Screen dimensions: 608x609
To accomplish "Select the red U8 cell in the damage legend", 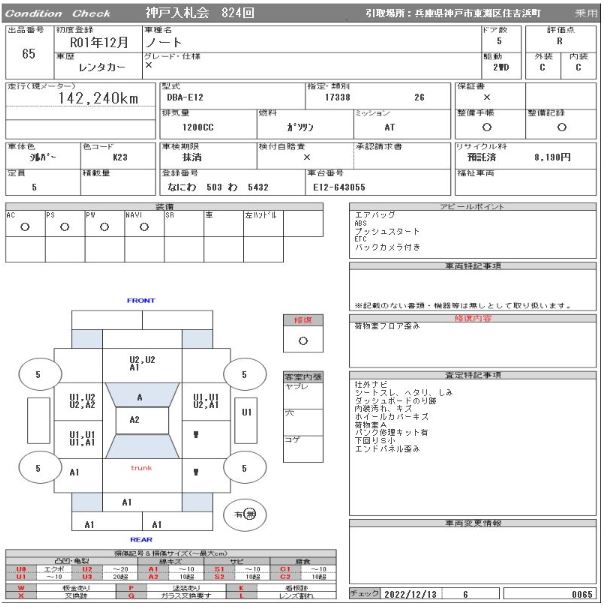I will click(20, 569).
